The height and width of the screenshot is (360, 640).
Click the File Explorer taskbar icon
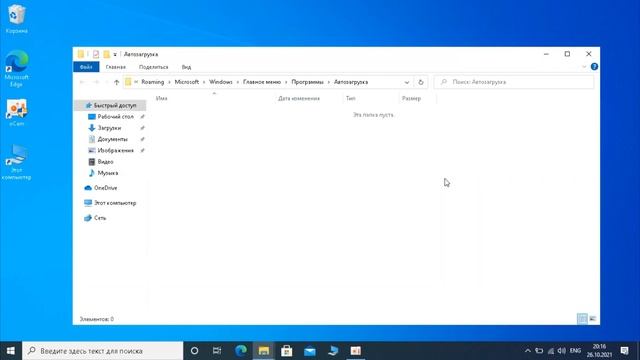tap(264, 351)
